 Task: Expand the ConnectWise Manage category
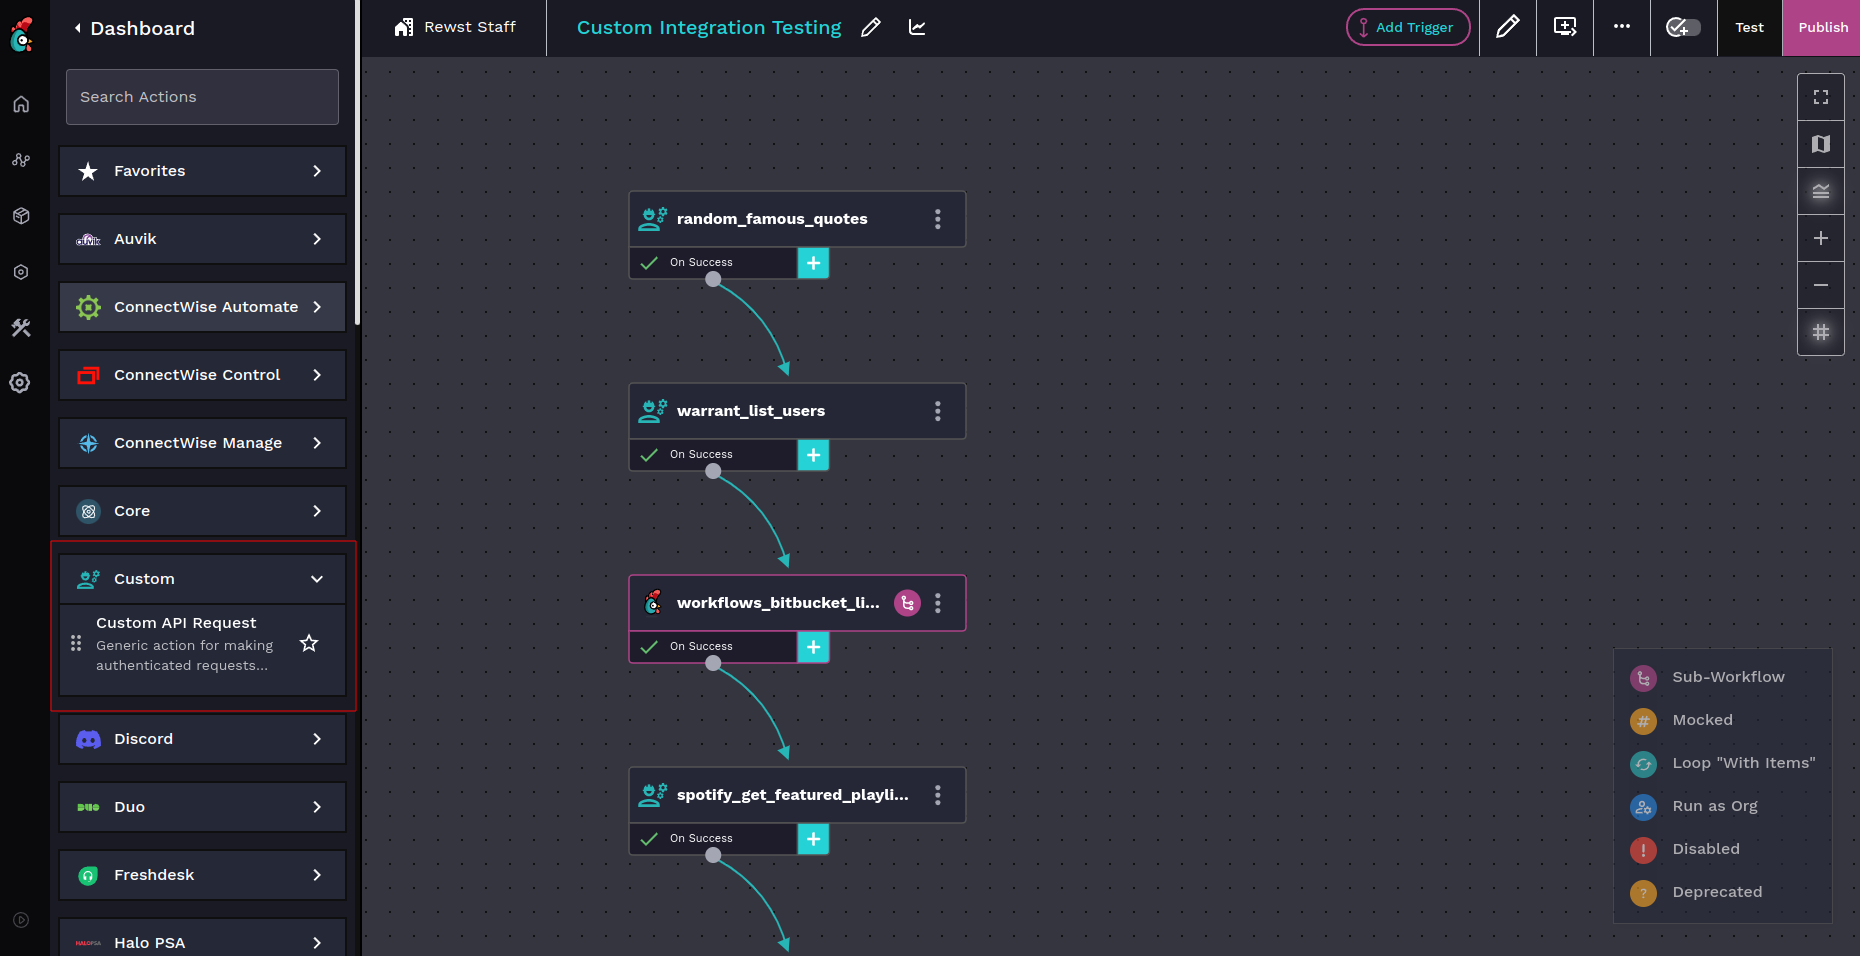pyautogui.click(x=316, y=443)
